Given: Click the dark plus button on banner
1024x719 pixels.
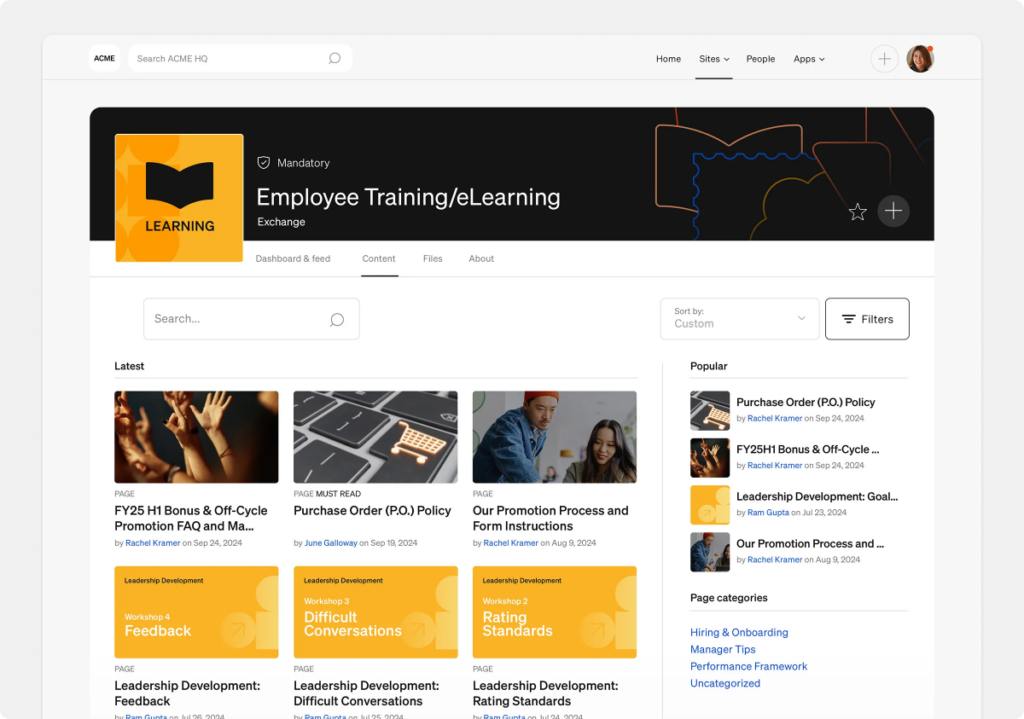Looking at the screenshot, I should (893, 211).
